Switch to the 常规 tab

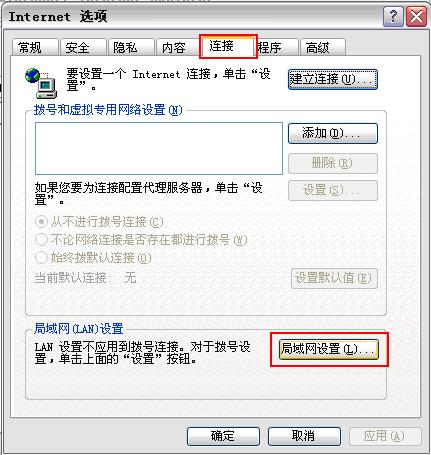point(35,47)
